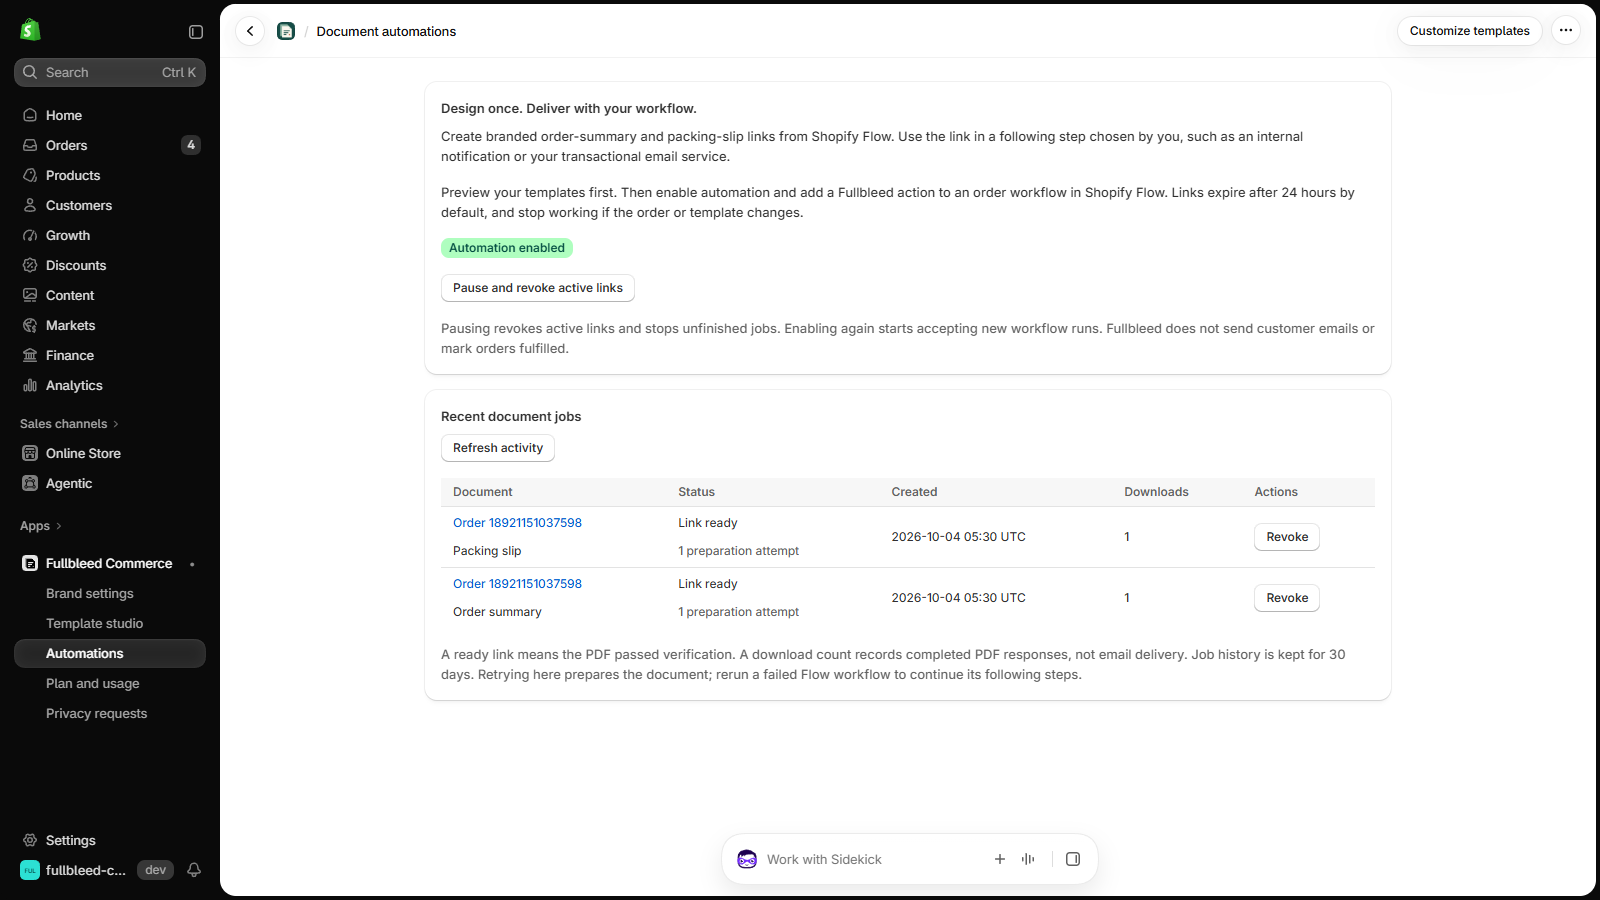Click the Growth icon in sidebar
Viewport: 1600px width, 900px height.
pos(30,235)
